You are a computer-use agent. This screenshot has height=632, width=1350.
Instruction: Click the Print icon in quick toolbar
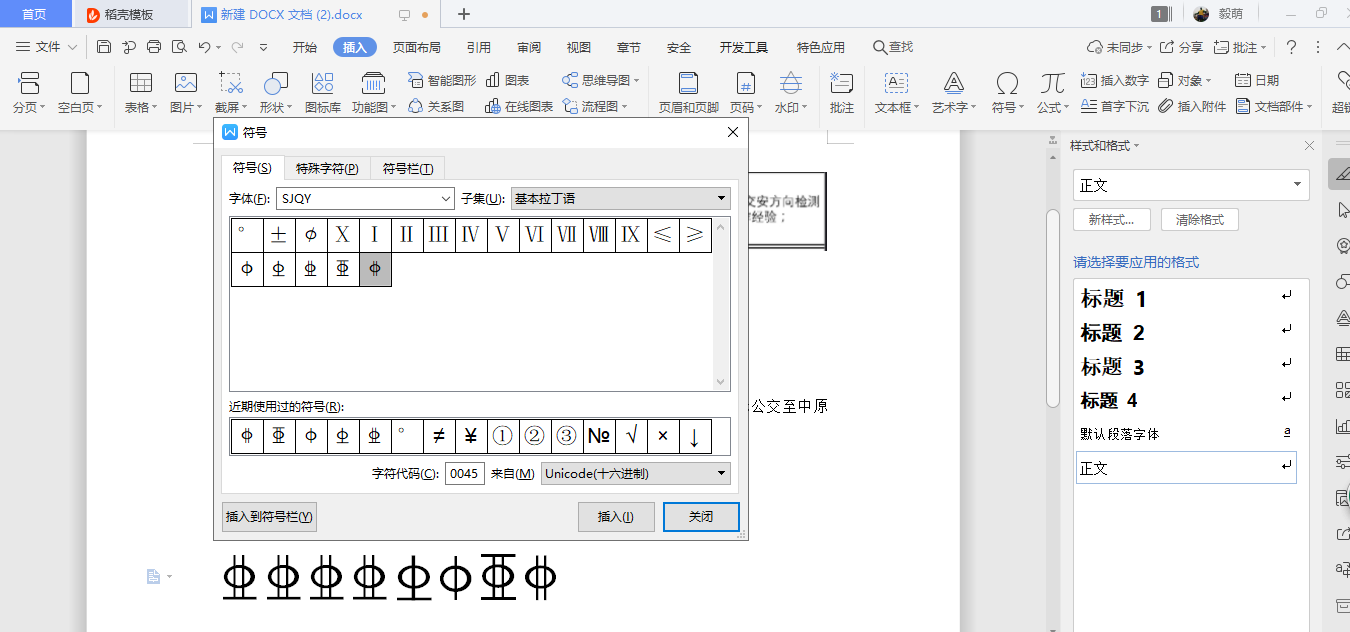154,47
